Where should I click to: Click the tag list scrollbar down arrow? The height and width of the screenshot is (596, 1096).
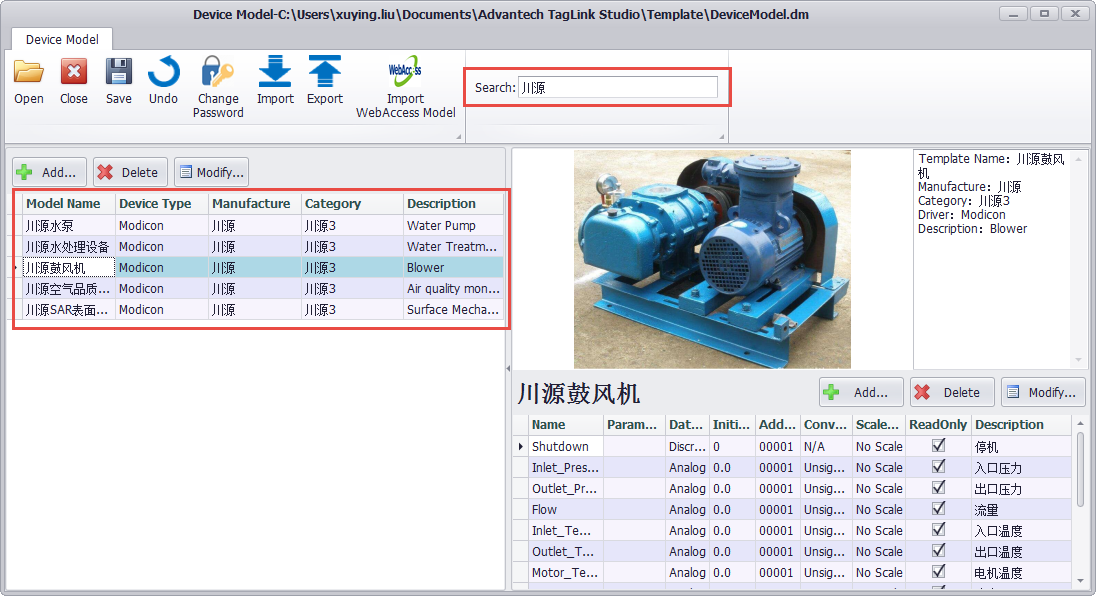[1079, 580]
